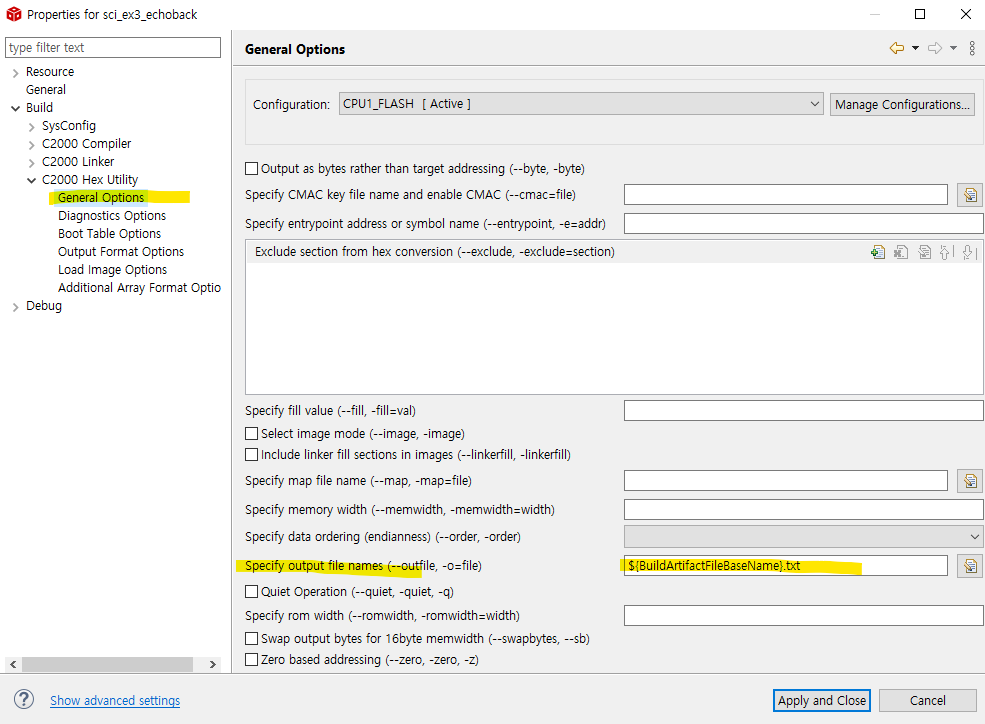Open the forward history dropdown arrow

[x=953, y=48]
